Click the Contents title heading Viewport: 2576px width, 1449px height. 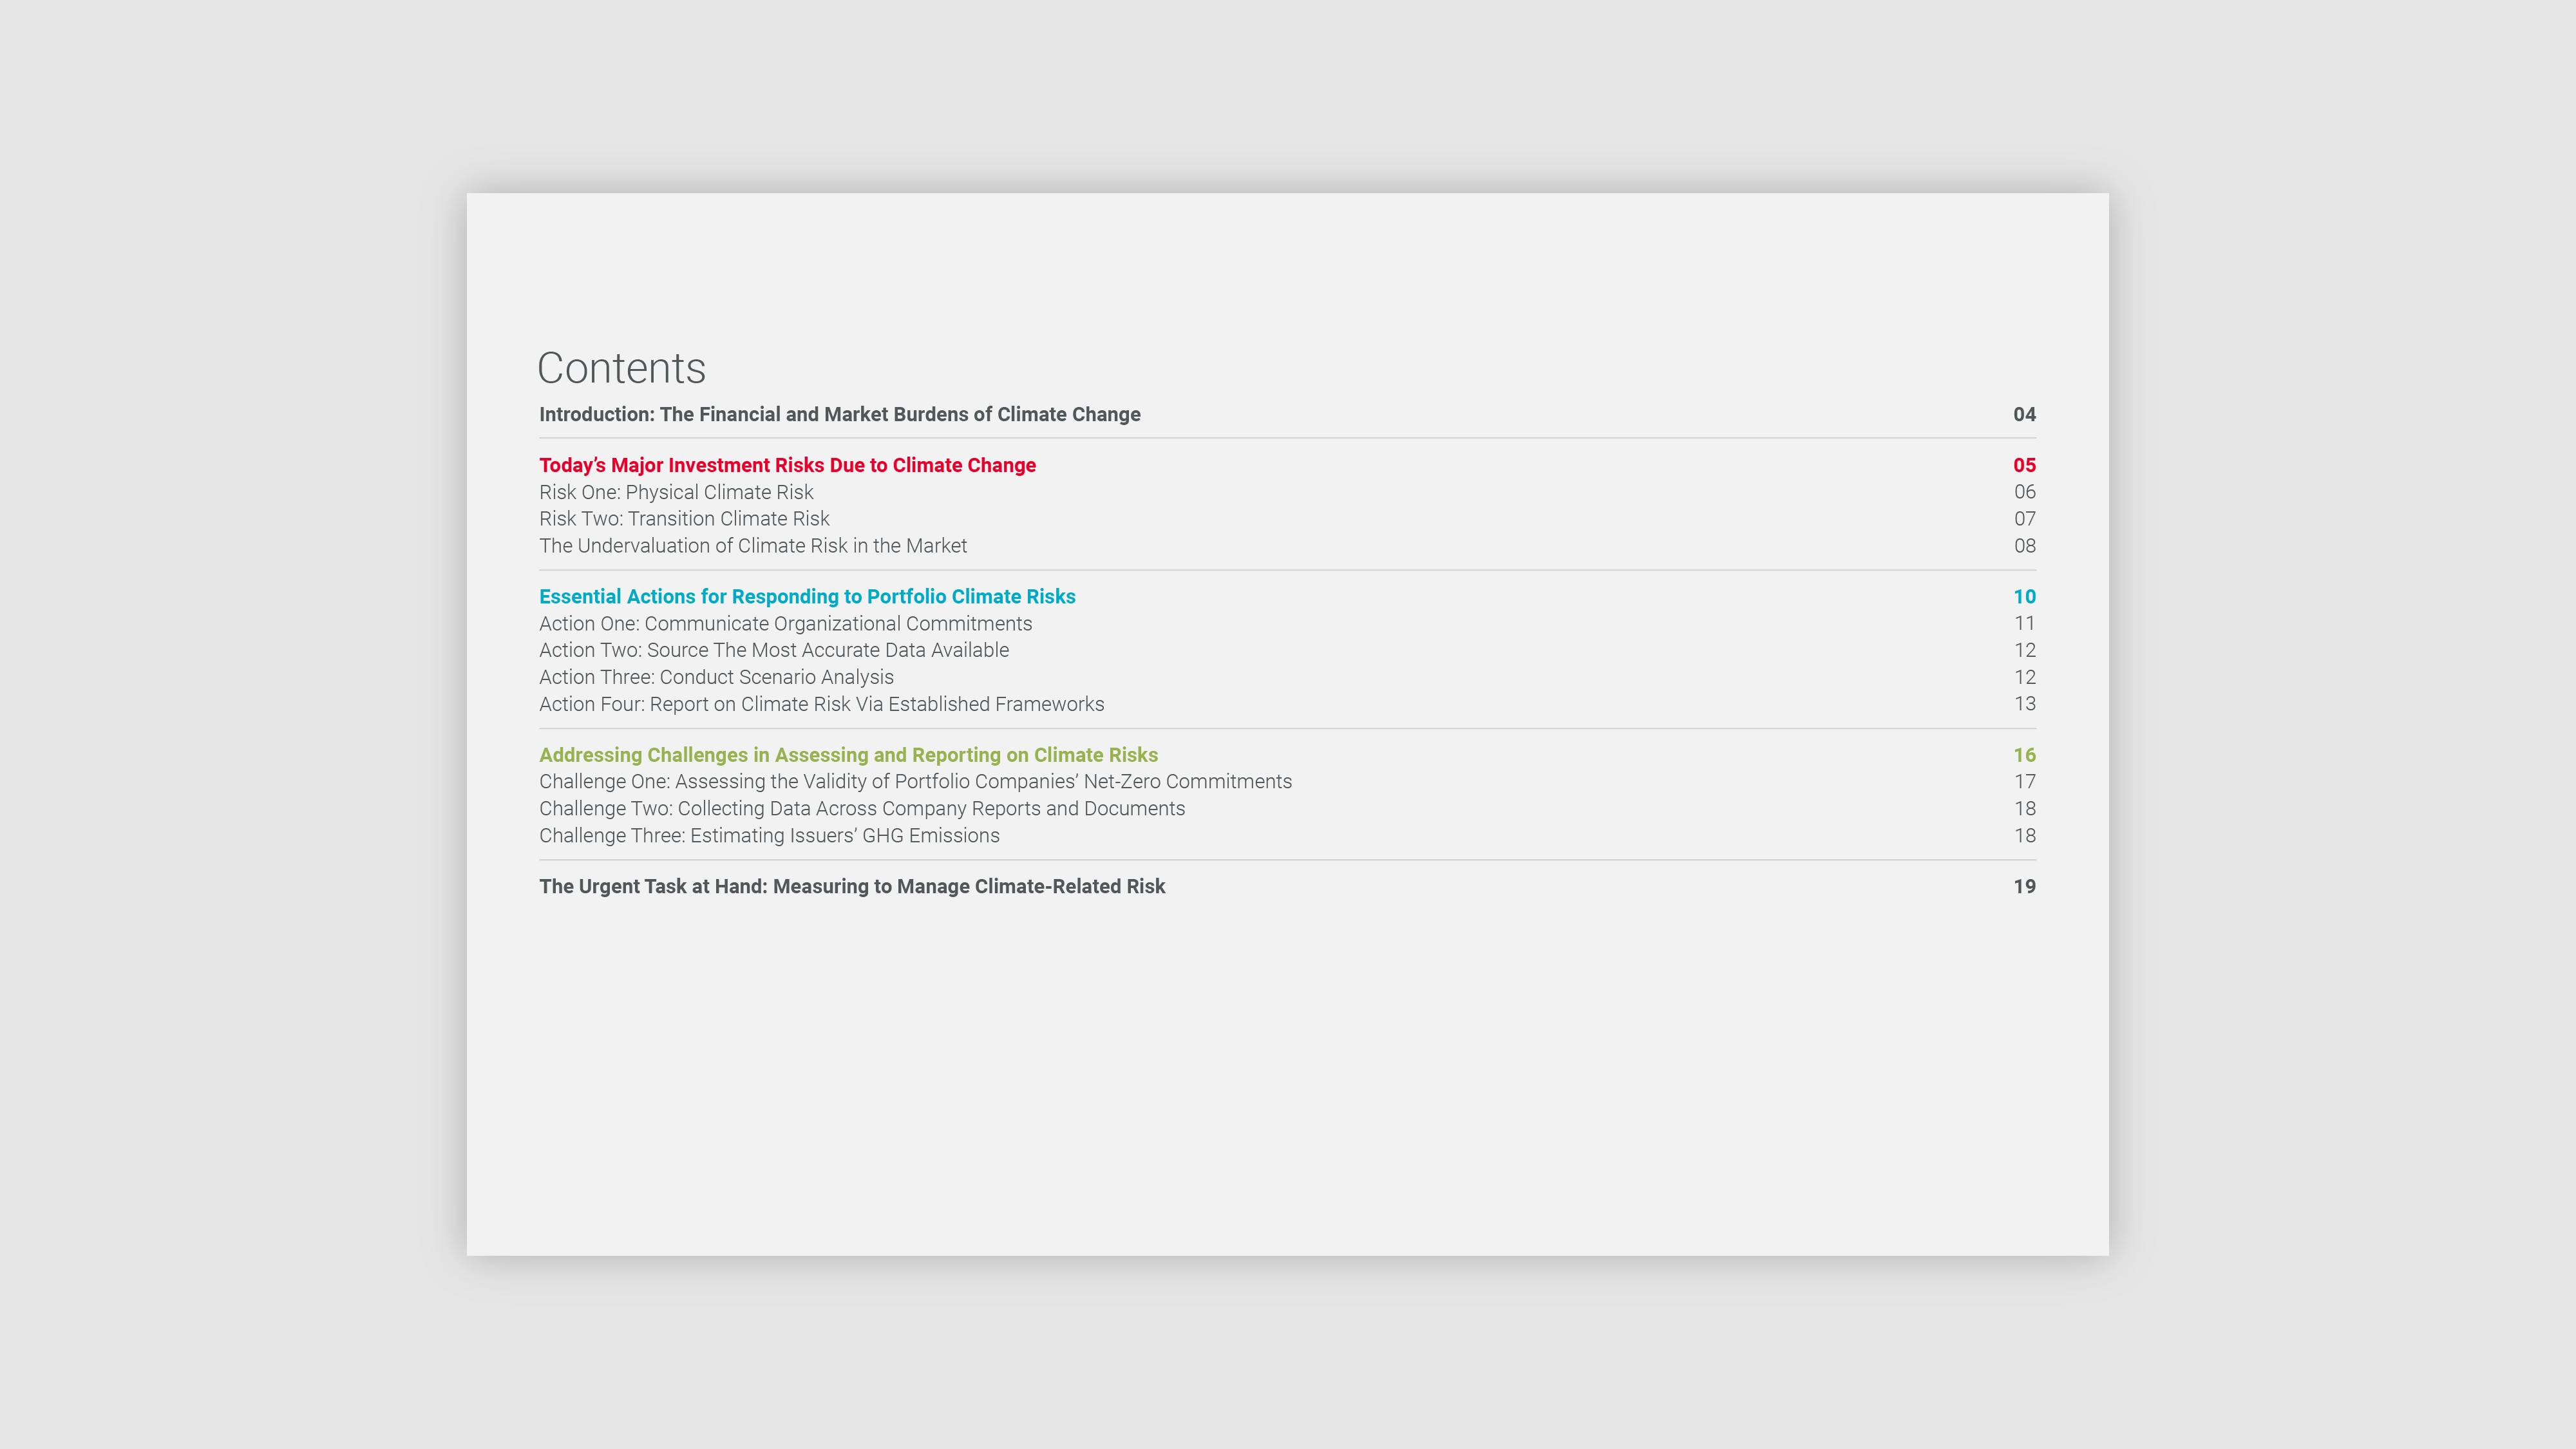click(x=621, y=368)
